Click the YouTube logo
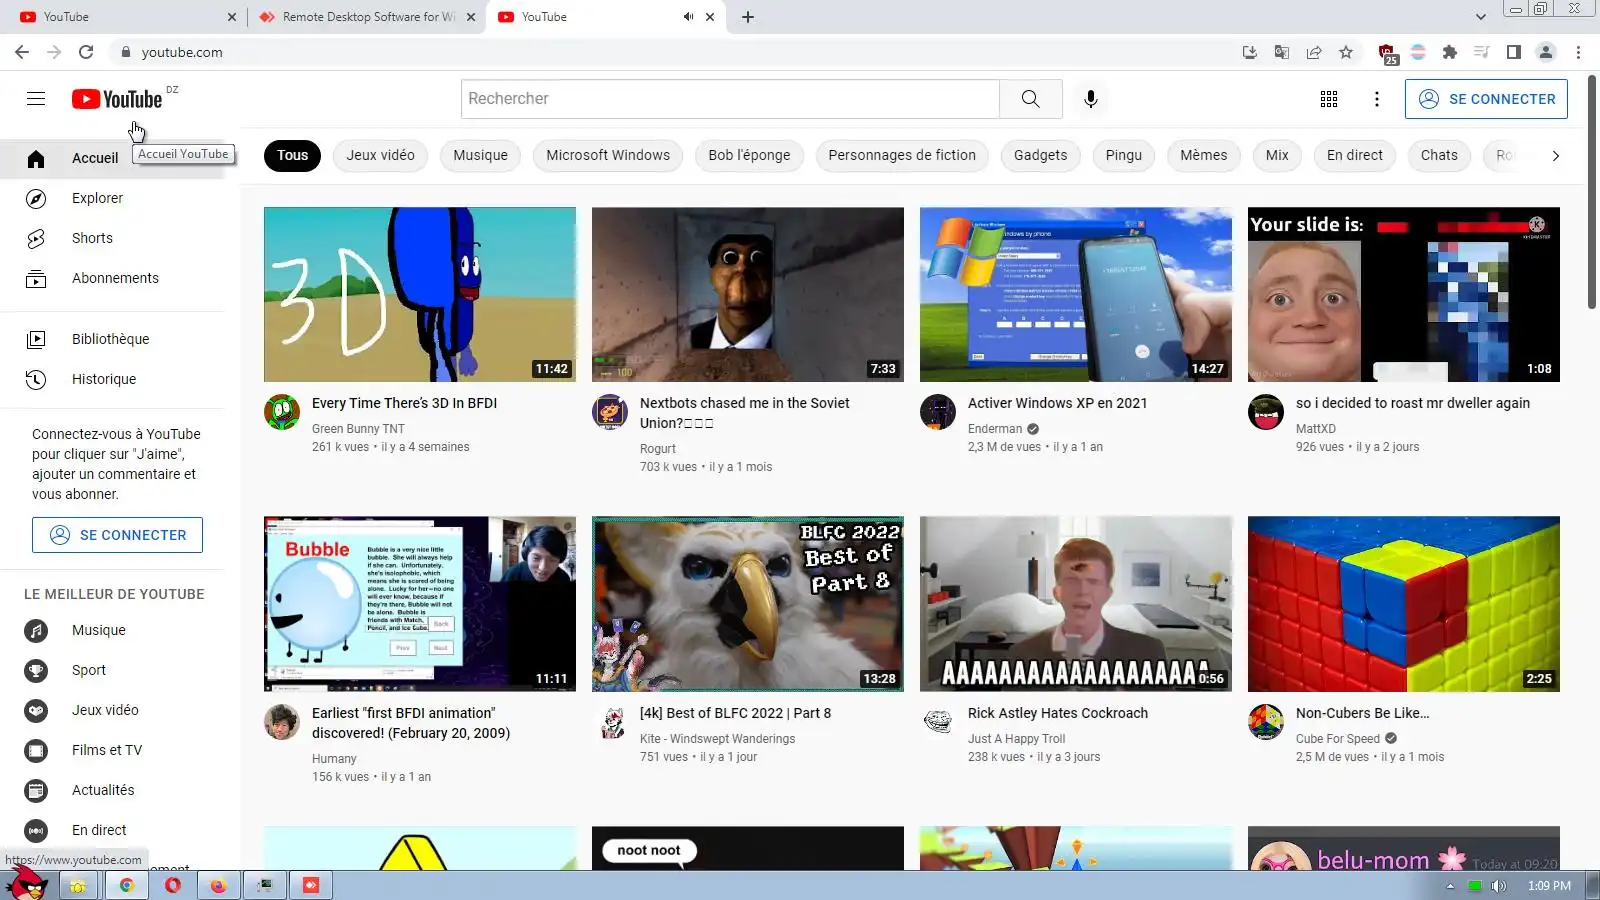1600x900 pixels. pyautogui.click(x=117, y=99)
